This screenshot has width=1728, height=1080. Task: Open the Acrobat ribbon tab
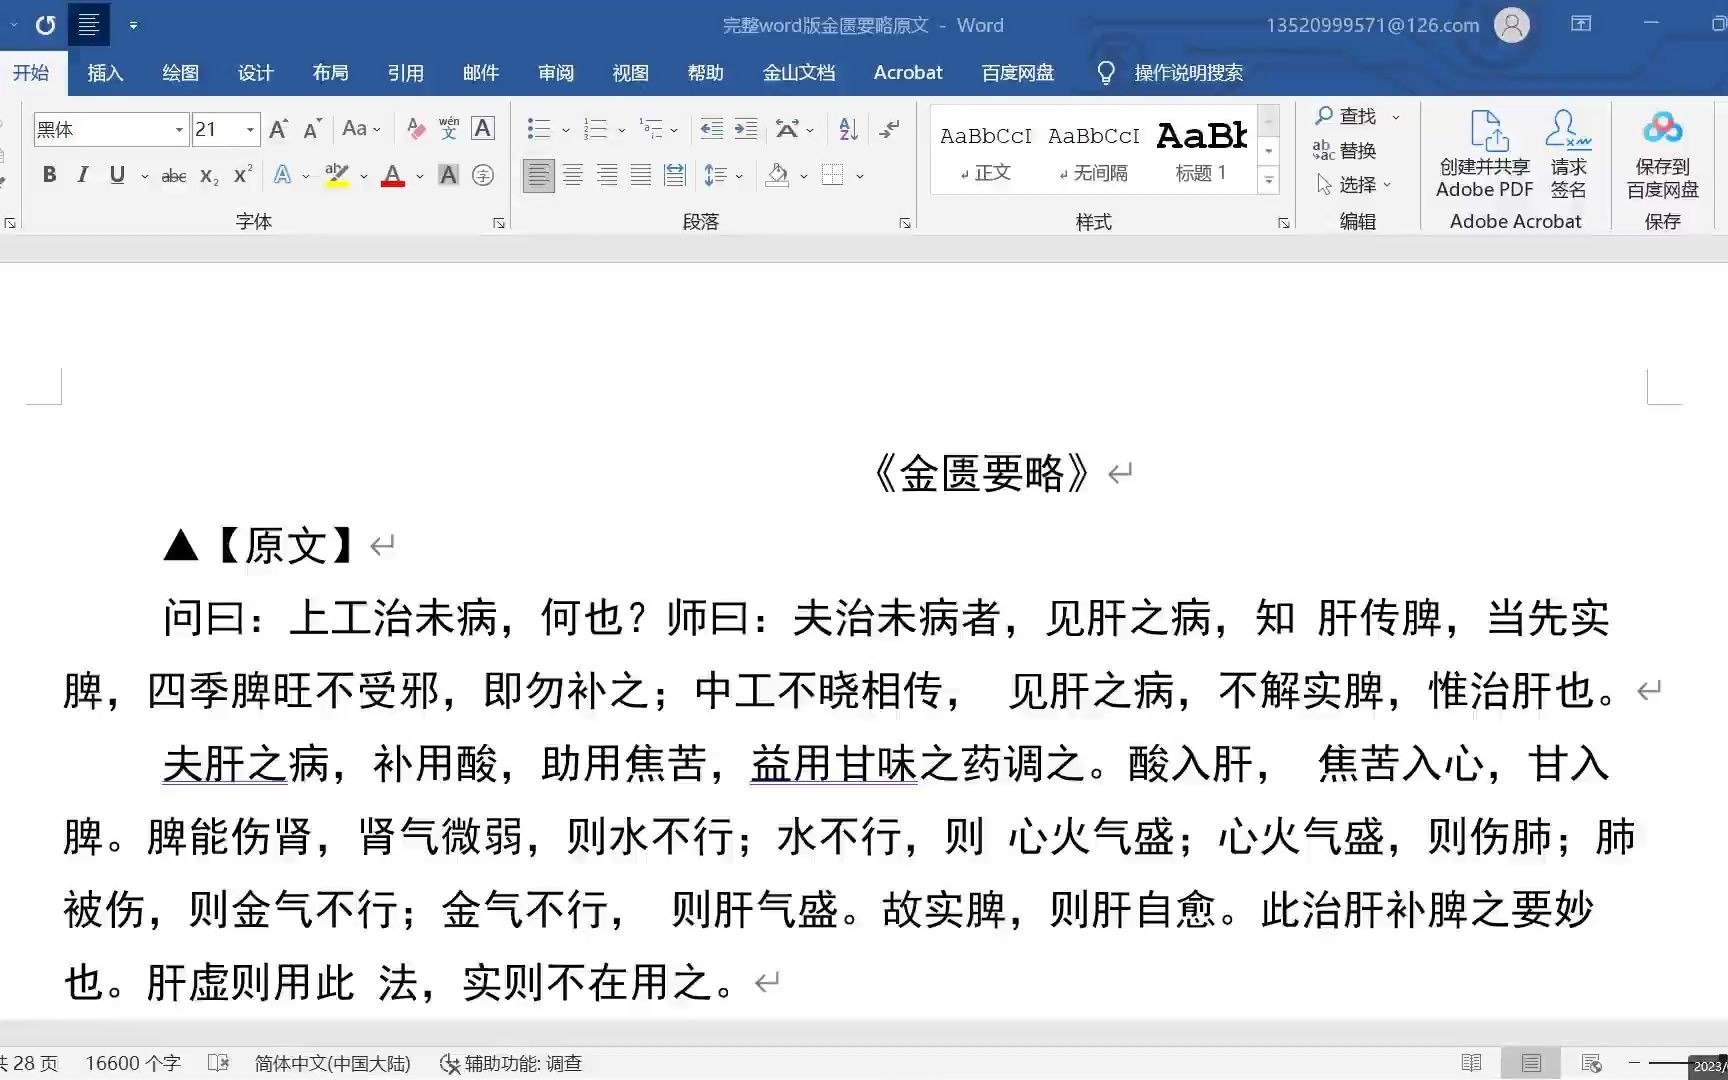(x=907, y=72)
